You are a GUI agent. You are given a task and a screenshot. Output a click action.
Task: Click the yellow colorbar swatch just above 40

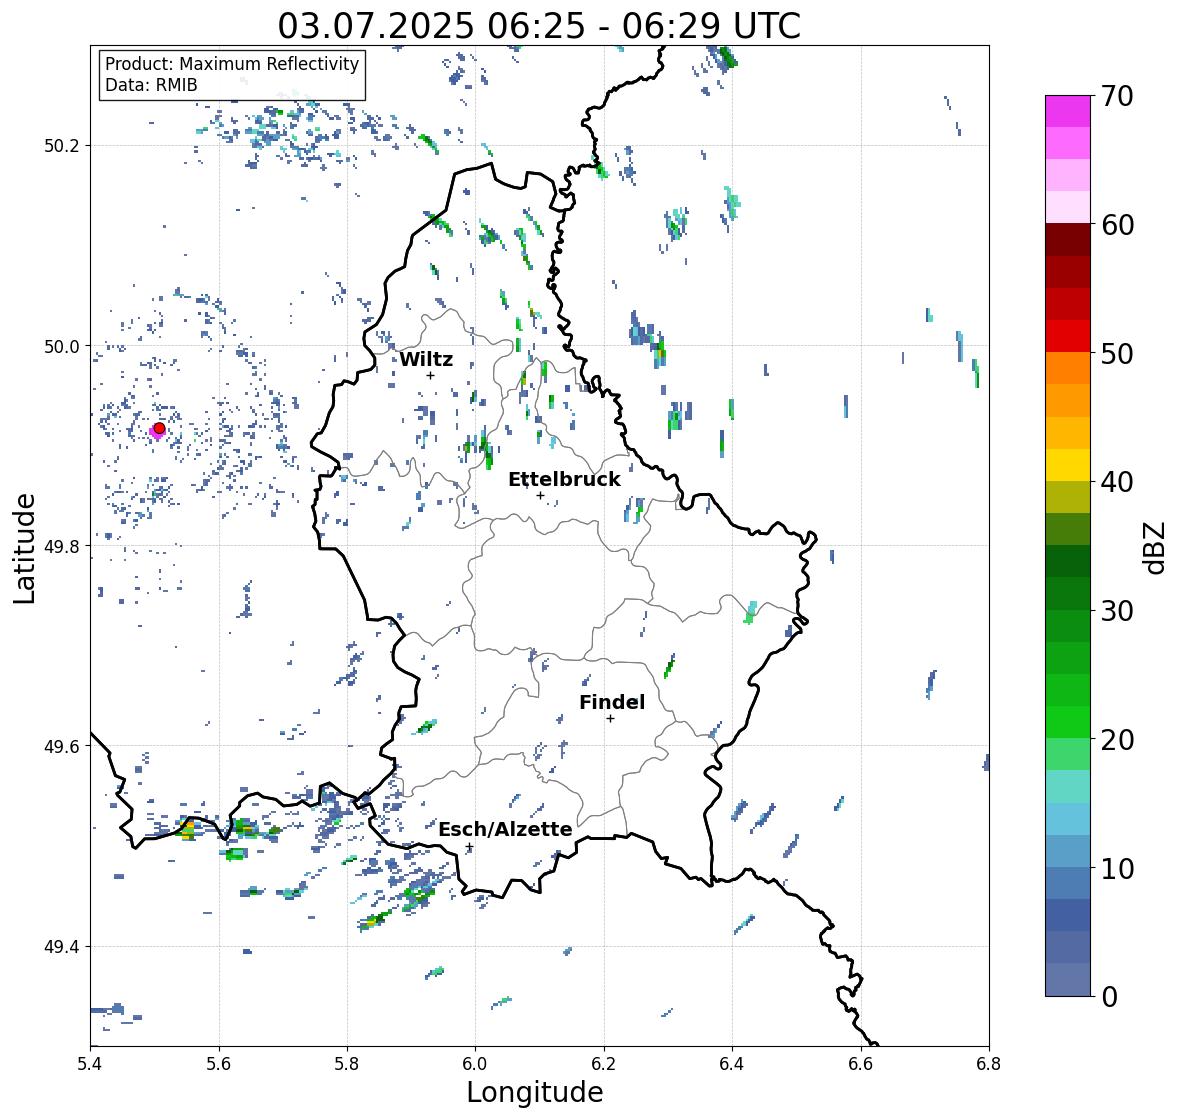(x=1068, y=465)
